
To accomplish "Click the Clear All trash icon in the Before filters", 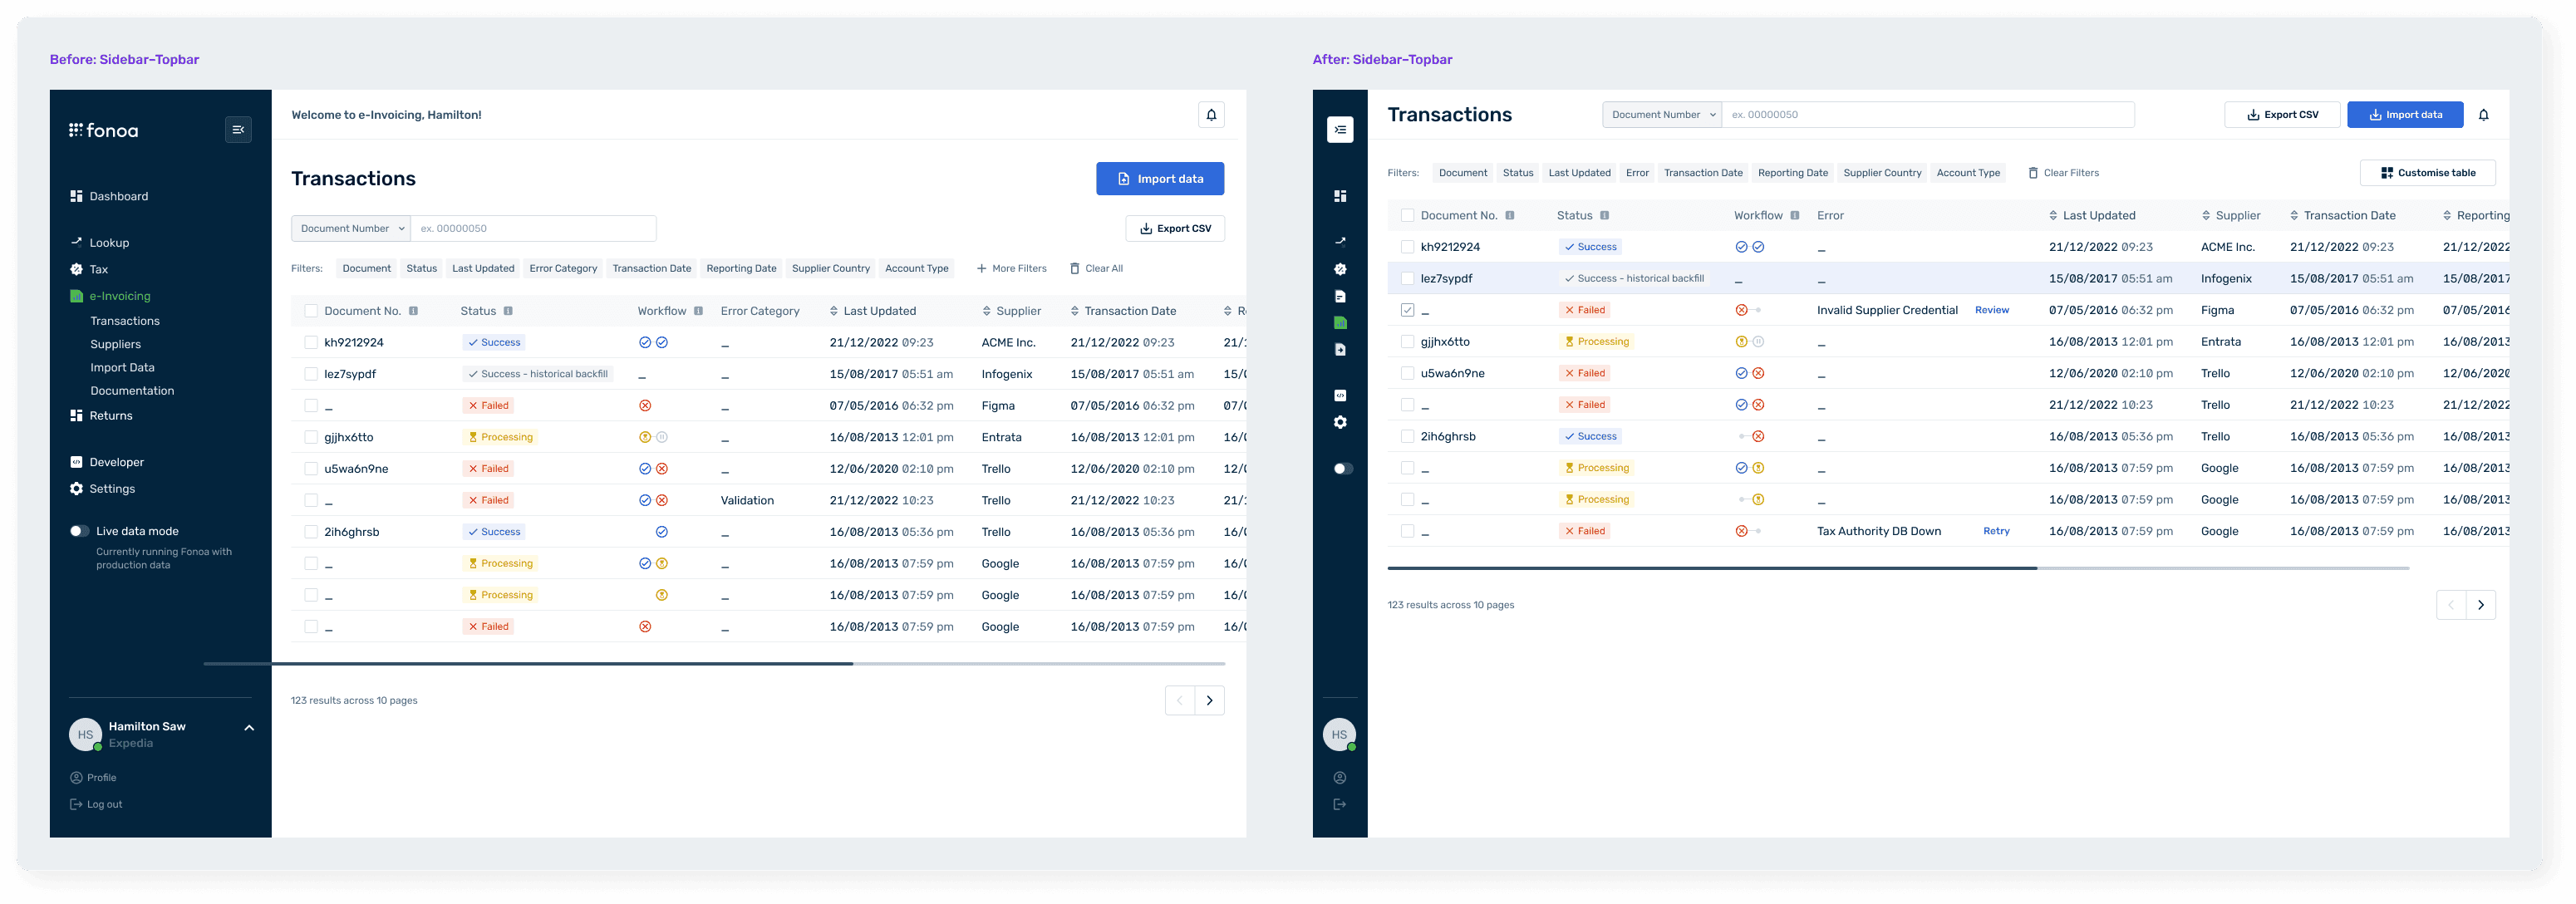I will coord(1075,268).
